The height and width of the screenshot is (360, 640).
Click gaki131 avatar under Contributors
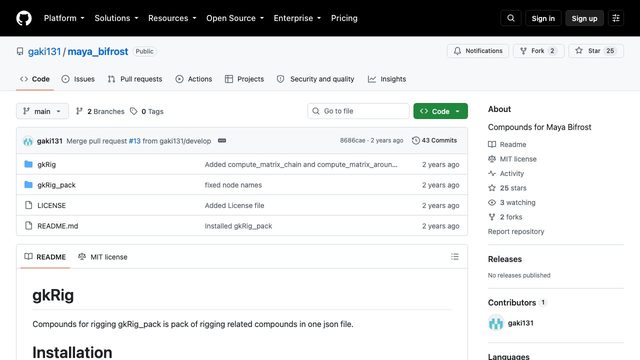pyautogui.click(x=496, y=323)
